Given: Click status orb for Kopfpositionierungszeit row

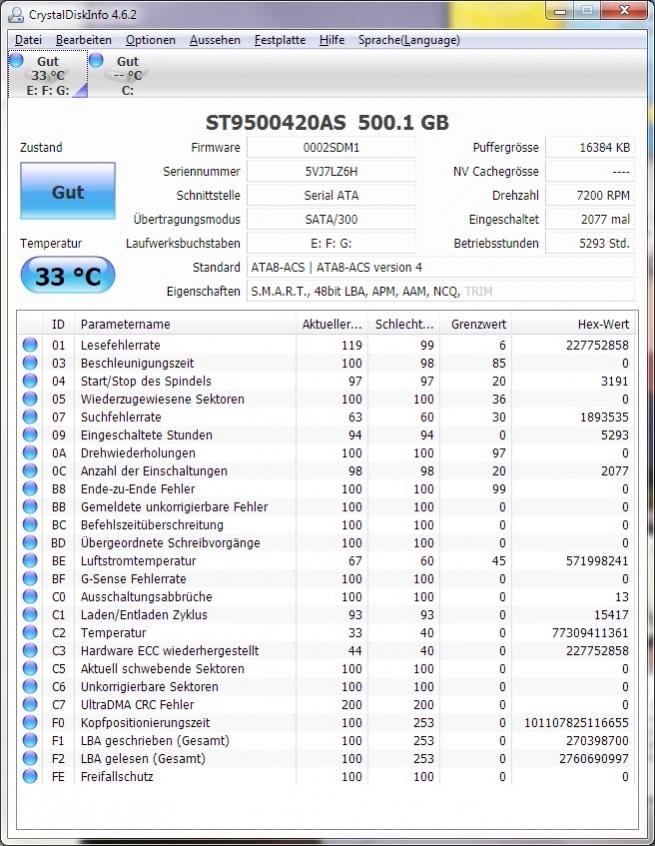Looking at the screenshot, I should (x=30, y=722).
